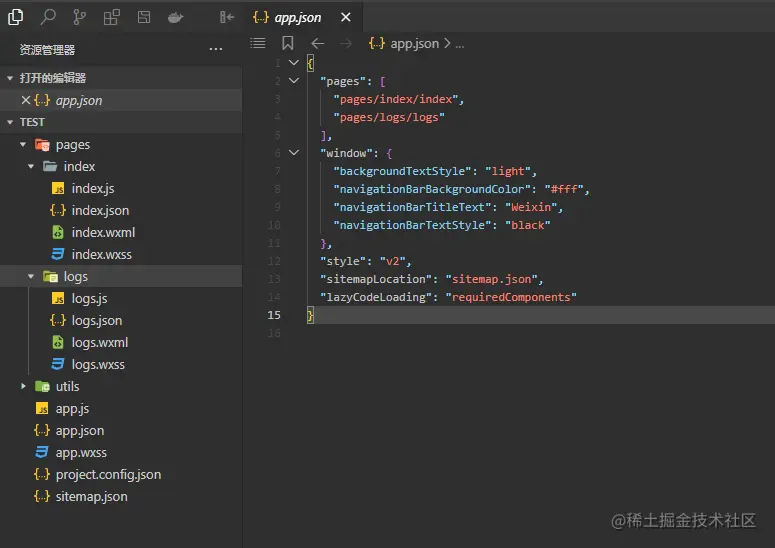Viewport: 775px width, 548px height.
Task: Click the "pages/logs/logs" string in code
Action: click(389, 117)
